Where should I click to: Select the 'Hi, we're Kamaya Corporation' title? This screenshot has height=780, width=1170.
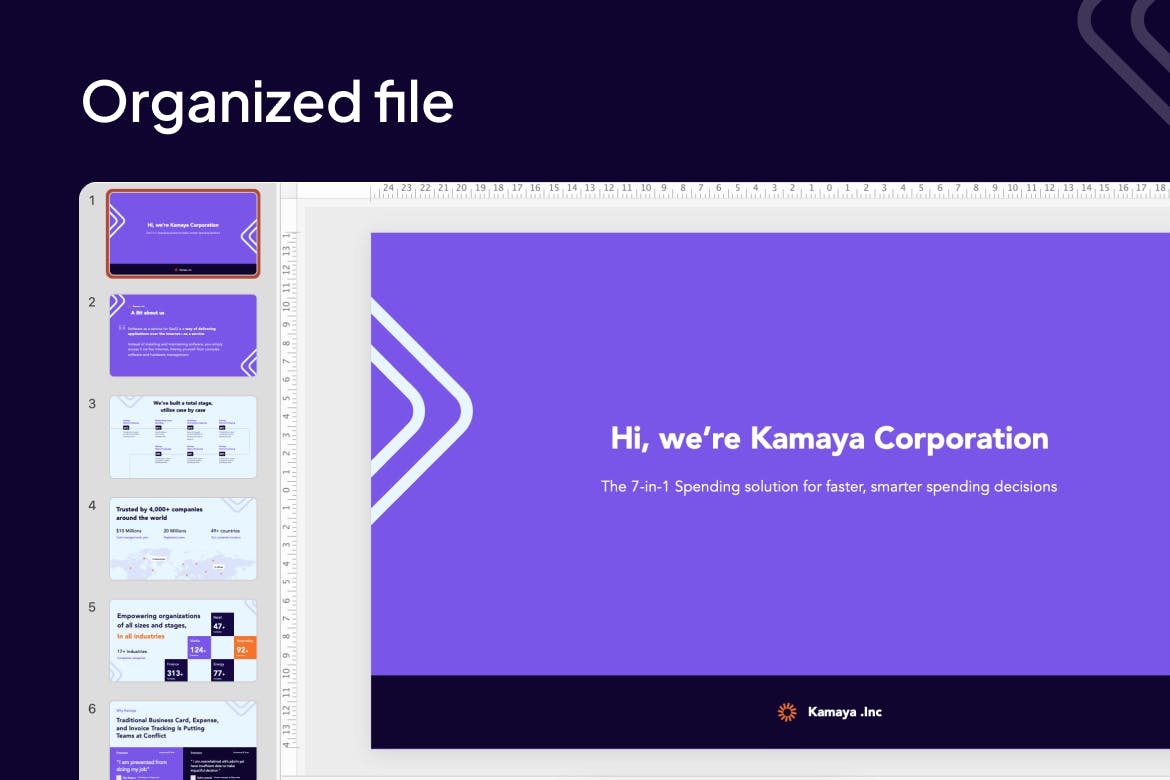click(829, 438)
